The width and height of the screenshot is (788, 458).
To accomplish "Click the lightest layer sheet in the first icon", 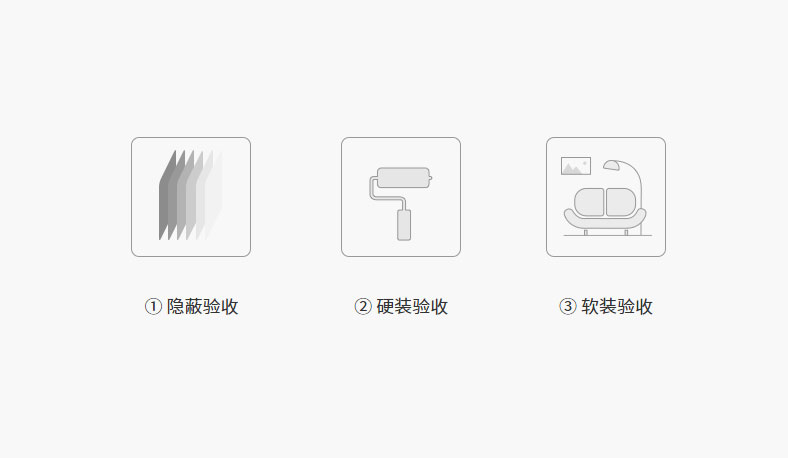I will click(x=215, y=195).
